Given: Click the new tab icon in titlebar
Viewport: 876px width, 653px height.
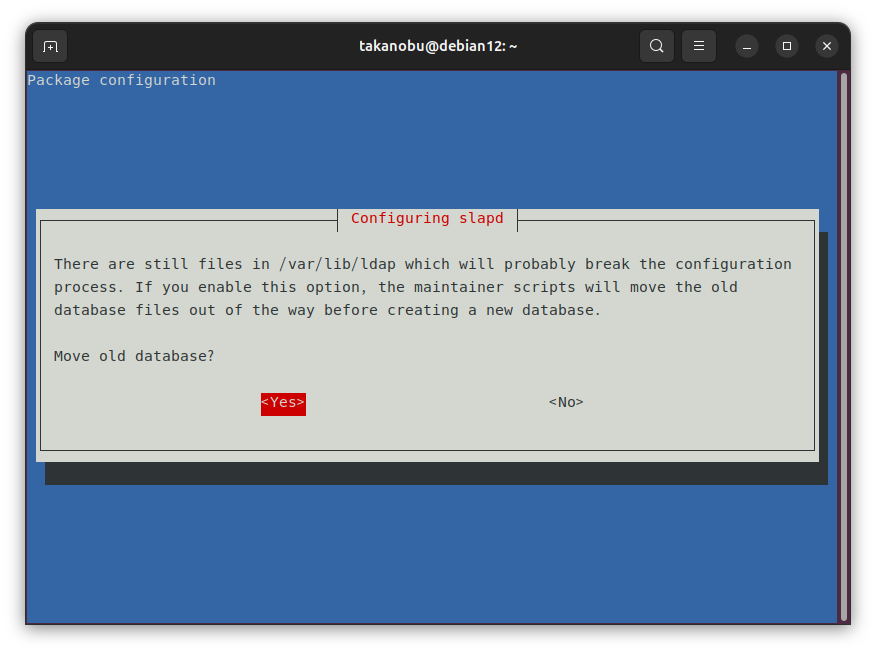Looking at the screenshot, I should [x=50, y=46].
